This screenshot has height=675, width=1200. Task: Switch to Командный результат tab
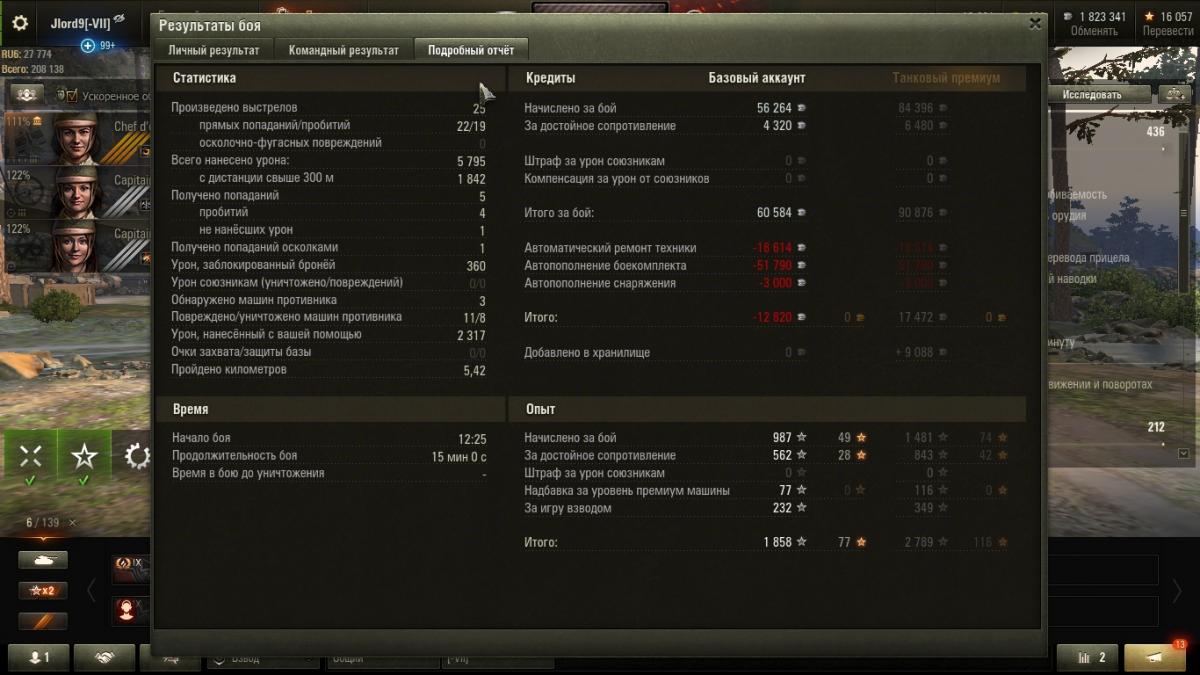pos(343,50)
